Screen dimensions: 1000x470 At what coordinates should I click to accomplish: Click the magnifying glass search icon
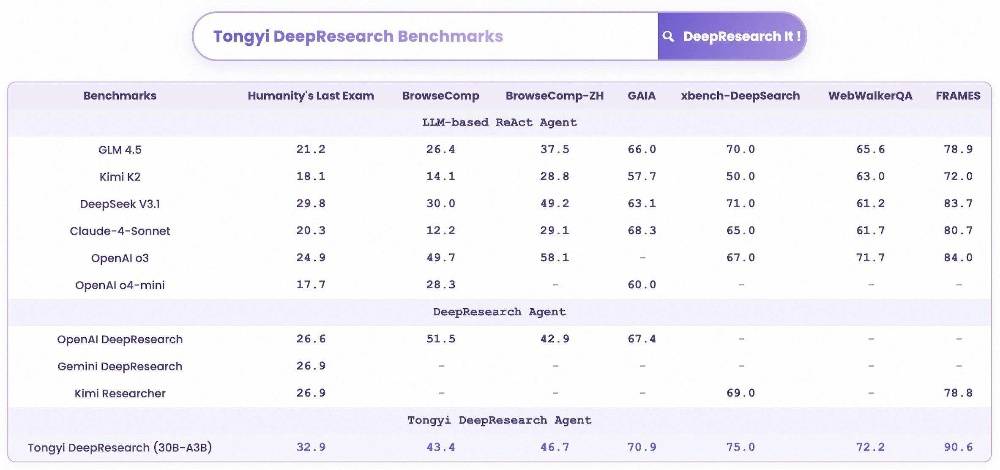click(x=668, y=36)
